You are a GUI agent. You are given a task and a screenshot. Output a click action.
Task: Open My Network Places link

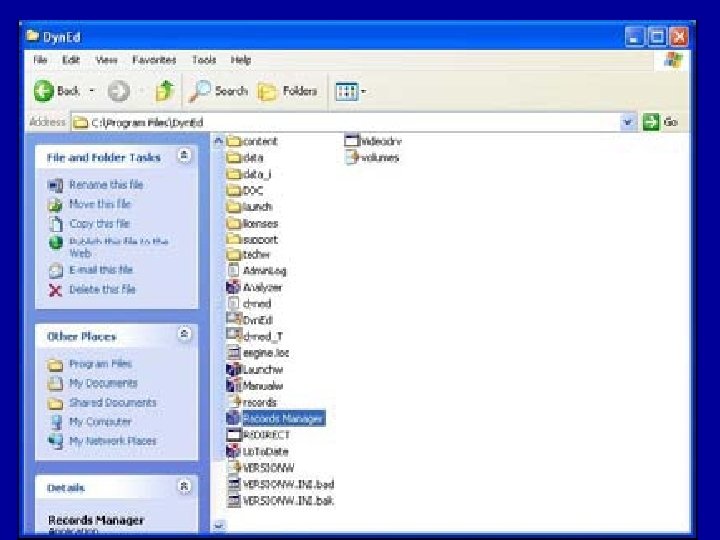(x=113, y=441)
